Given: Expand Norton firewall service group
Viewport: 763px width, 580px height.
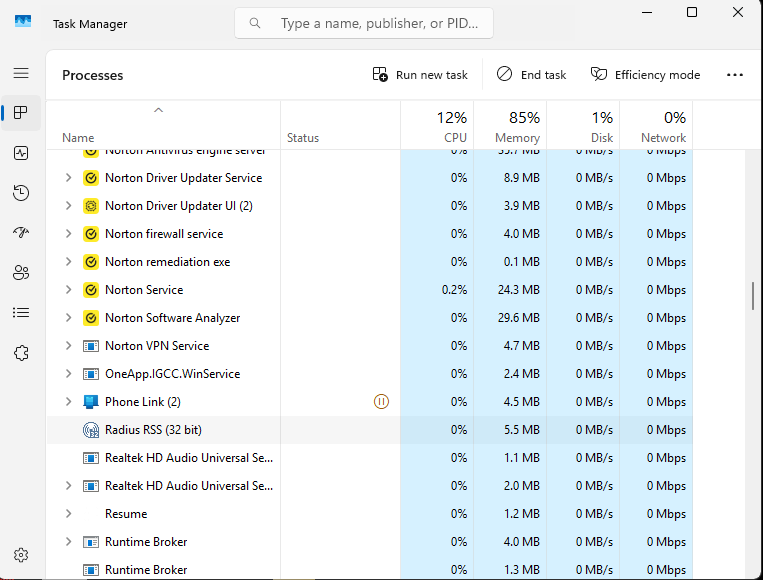Looking at the screenshot, I should tap(69, 234).
